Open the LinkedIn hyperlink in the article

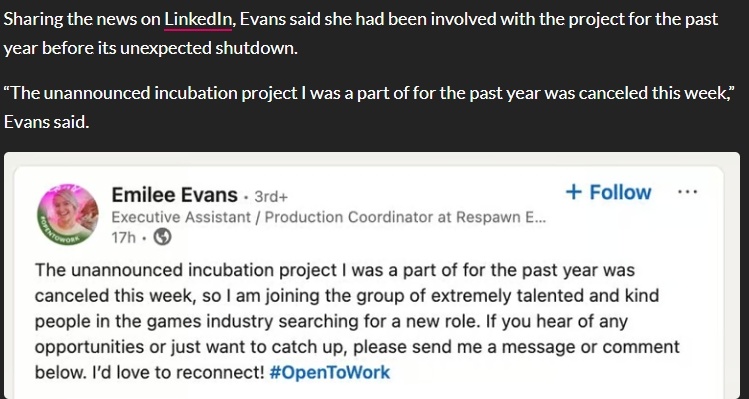click(x=198, y=20)
